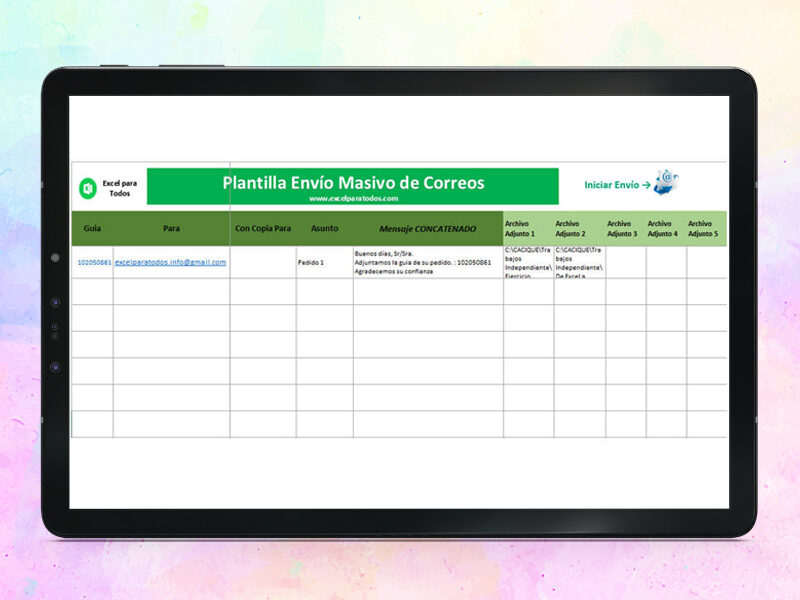This screenshot has width=800, height=600.
Task: Start sending with the Iniciar Envío button
Action: [x=617, y=185]
